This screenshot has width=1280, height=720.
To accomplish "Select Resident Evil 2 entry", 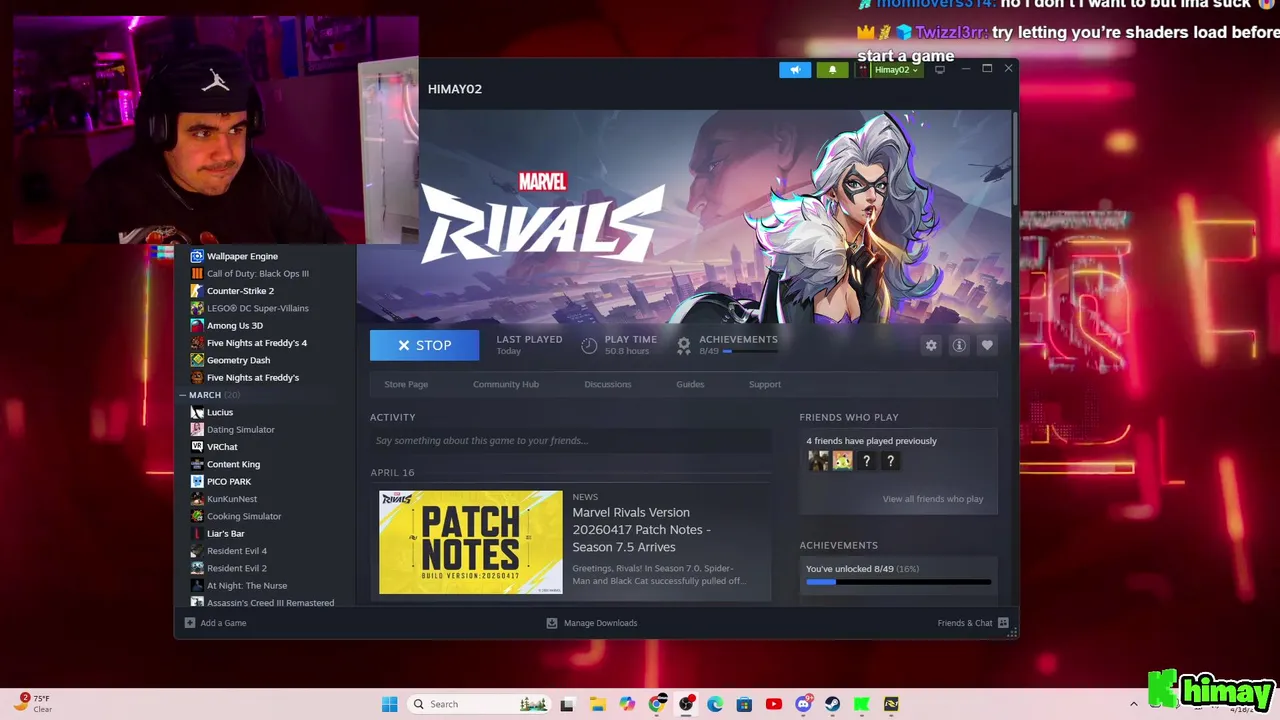I will click(x=229, y=568).
